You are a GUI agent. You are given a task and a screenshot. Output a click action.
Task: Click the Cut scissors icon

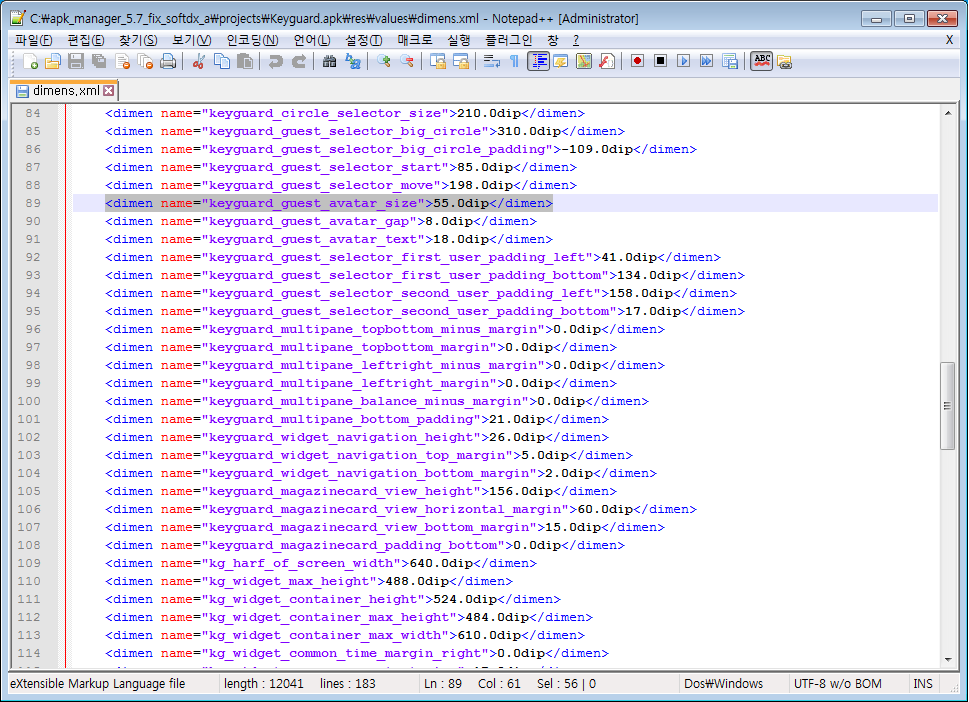click(x=199, y=62)
